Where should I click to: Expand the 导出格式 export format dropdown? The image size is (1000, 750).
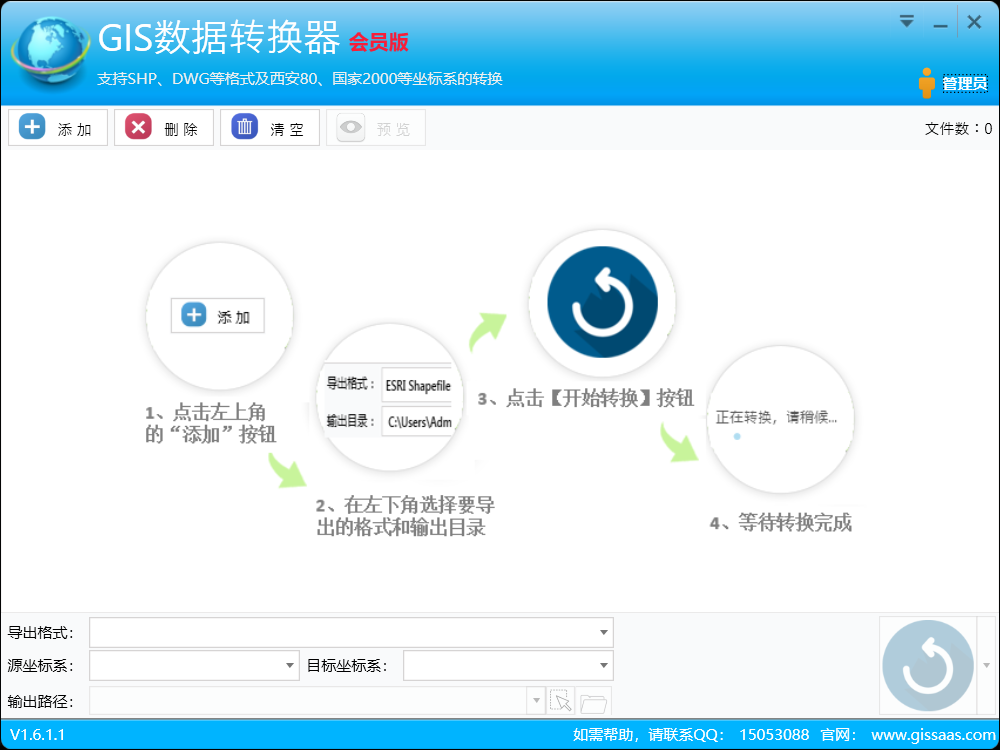click(603, 633)
